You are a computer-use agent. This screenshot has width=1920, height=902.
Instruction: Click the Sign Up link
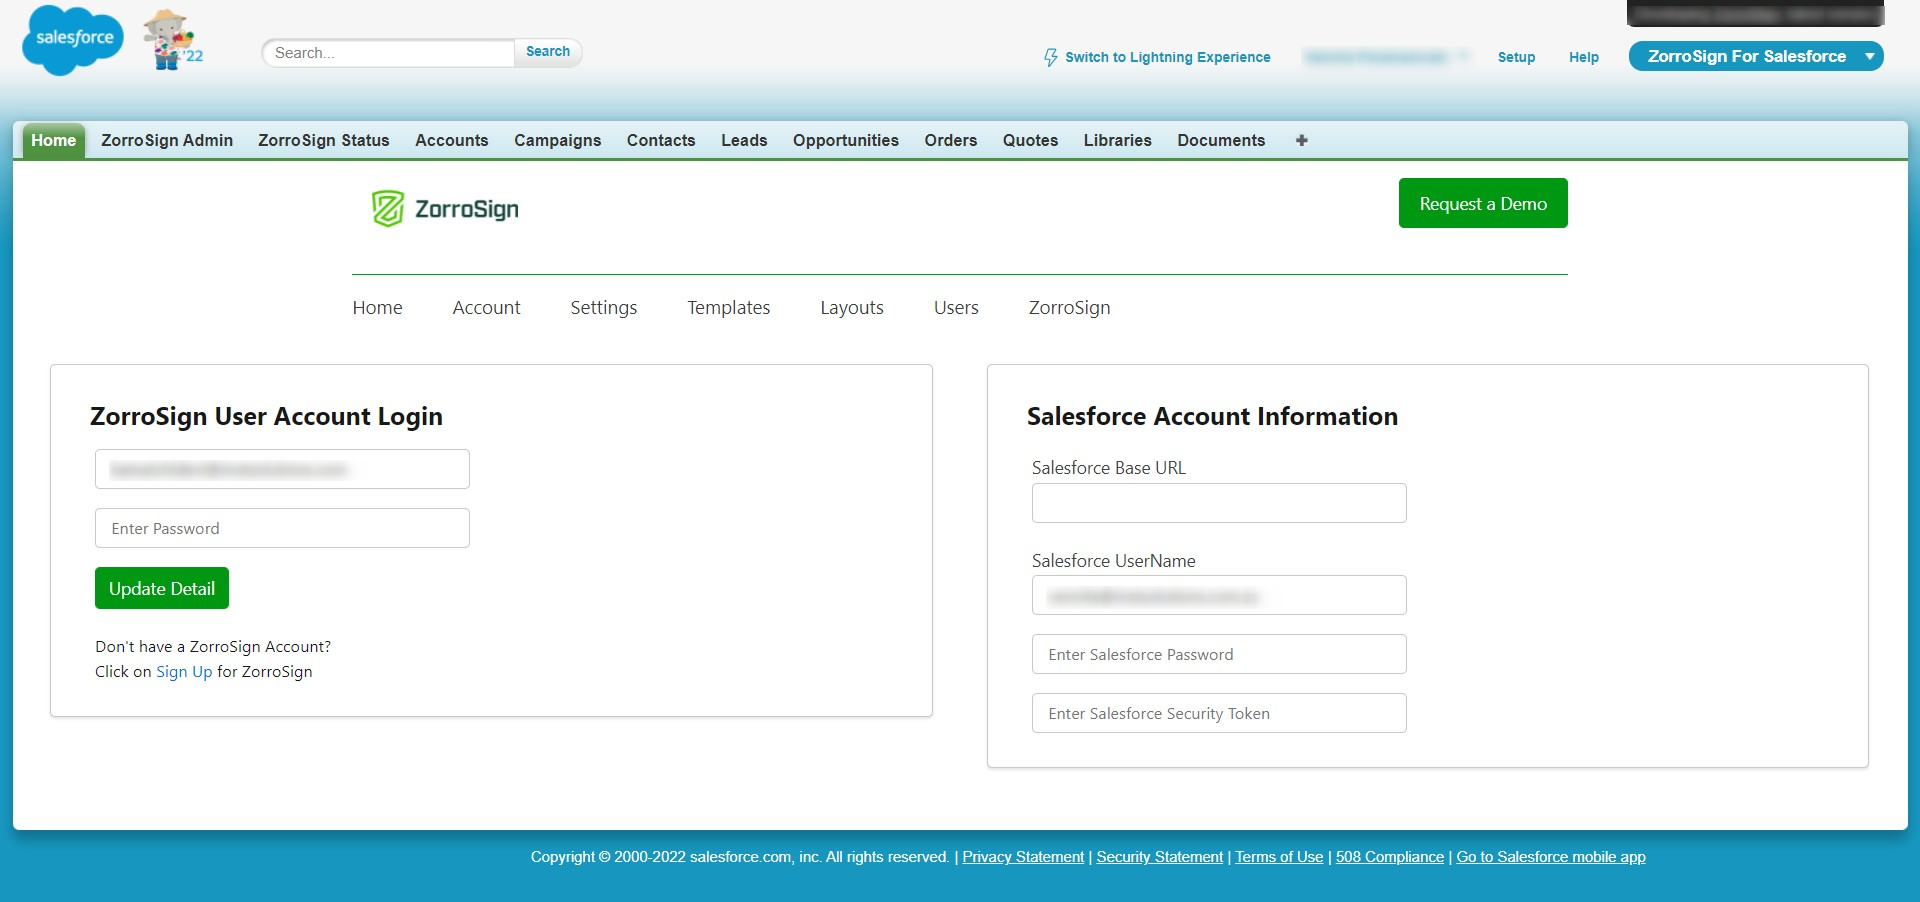[184, 672]
